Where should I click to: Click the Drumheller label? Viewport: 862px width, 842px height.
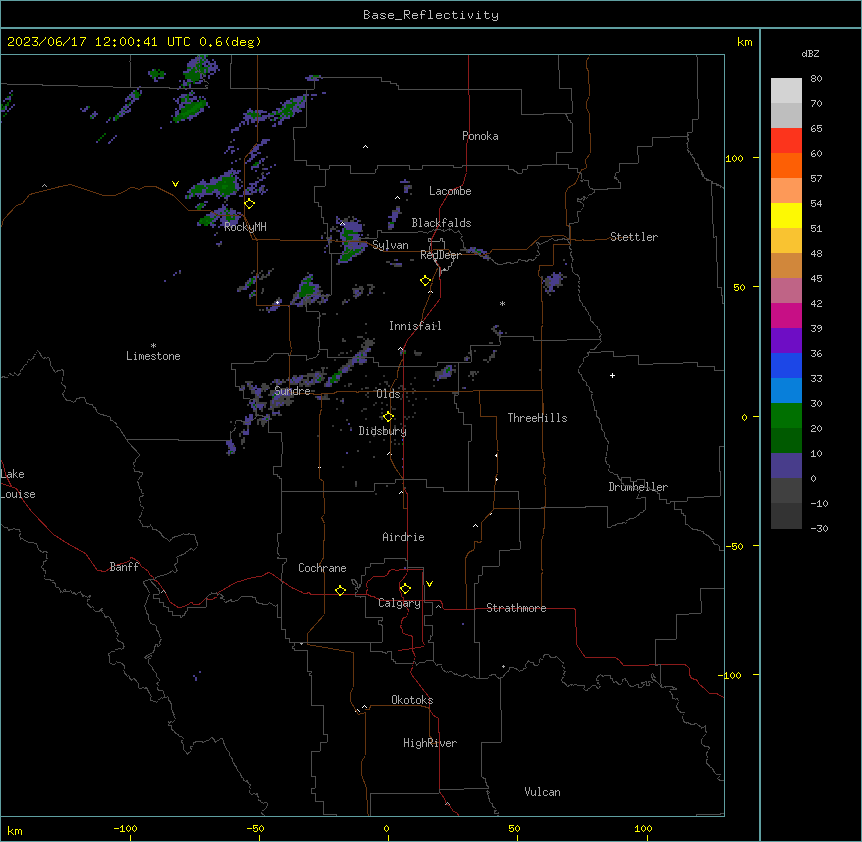(638, 487)
